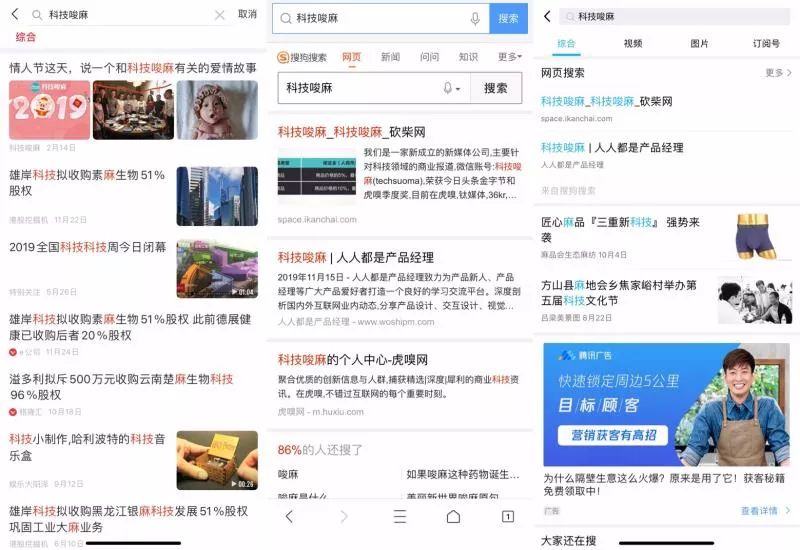Open the browser menu hamburger icon
Image resolution: width=800 pixels, height=550 pixels.
pos(399,516)
